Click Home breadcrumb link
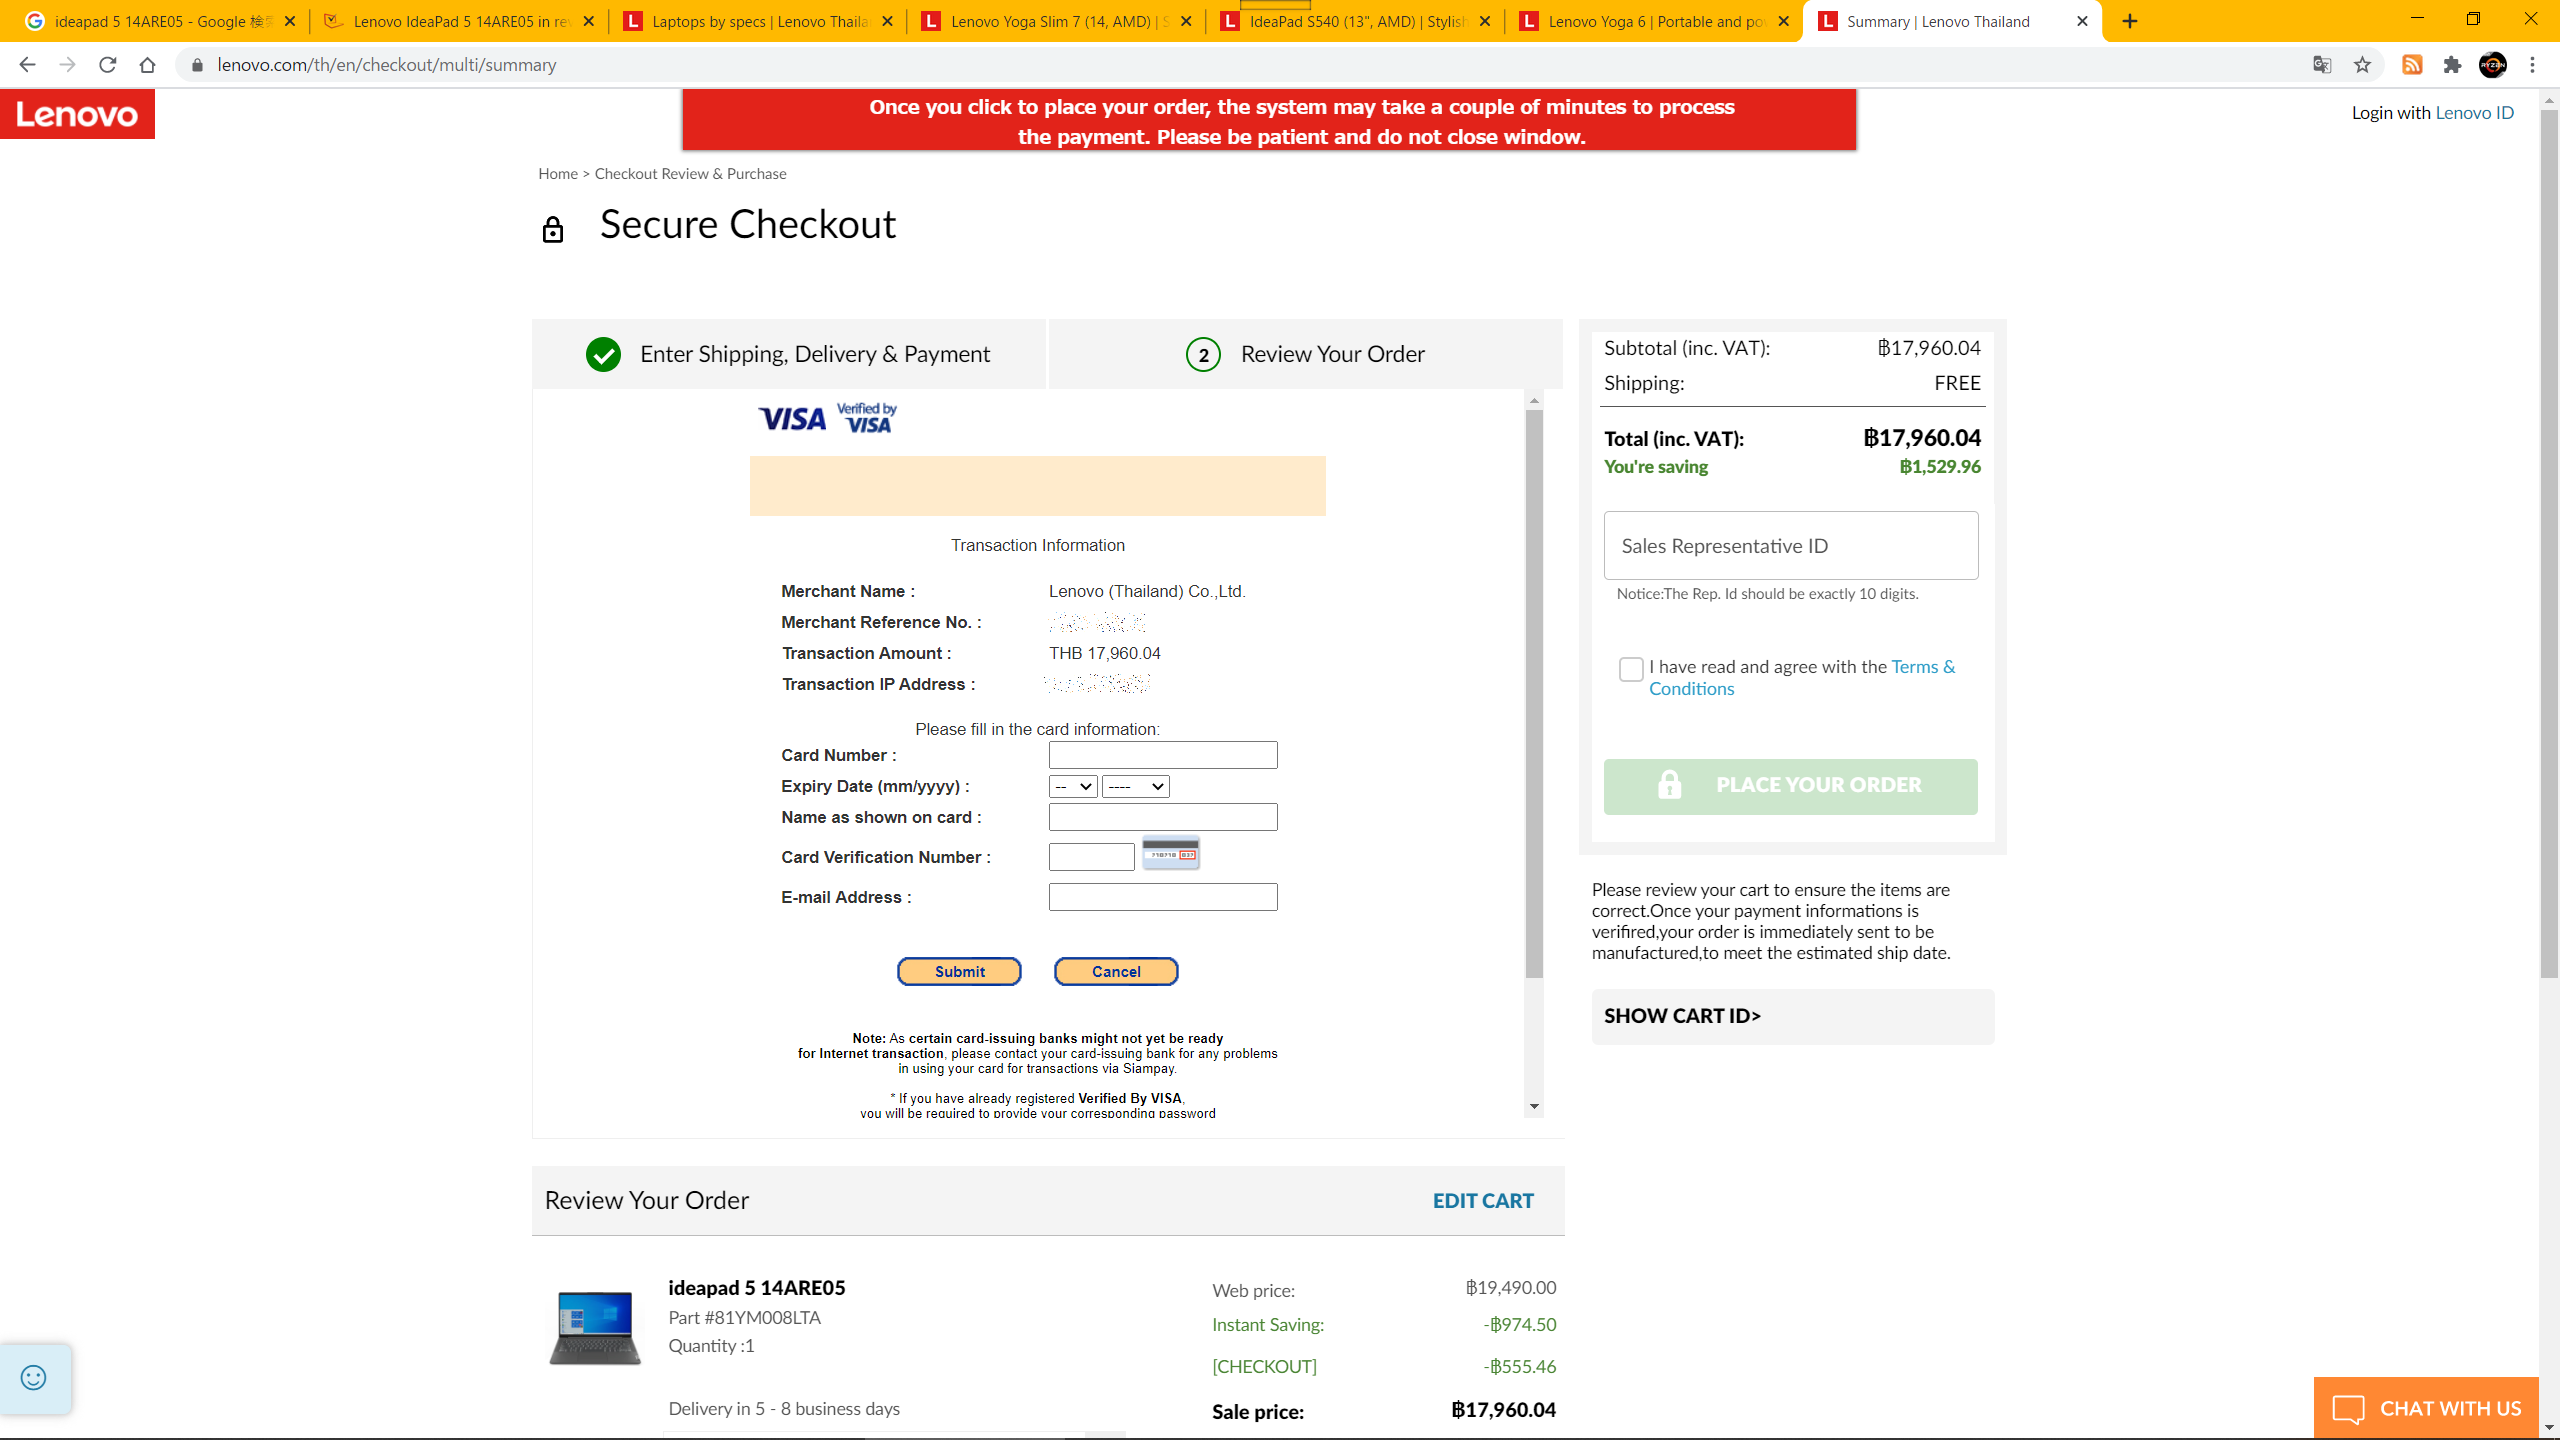This screenshot has width=2560, height=1440. coord(557,173)
